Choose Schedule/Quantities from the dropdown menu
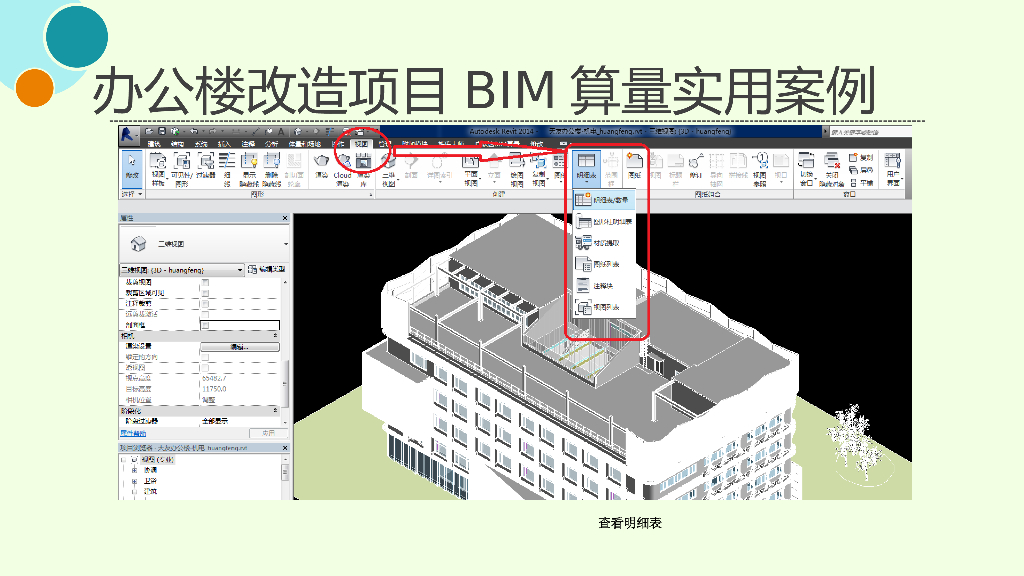The image size is (1024, 576). 603,200
